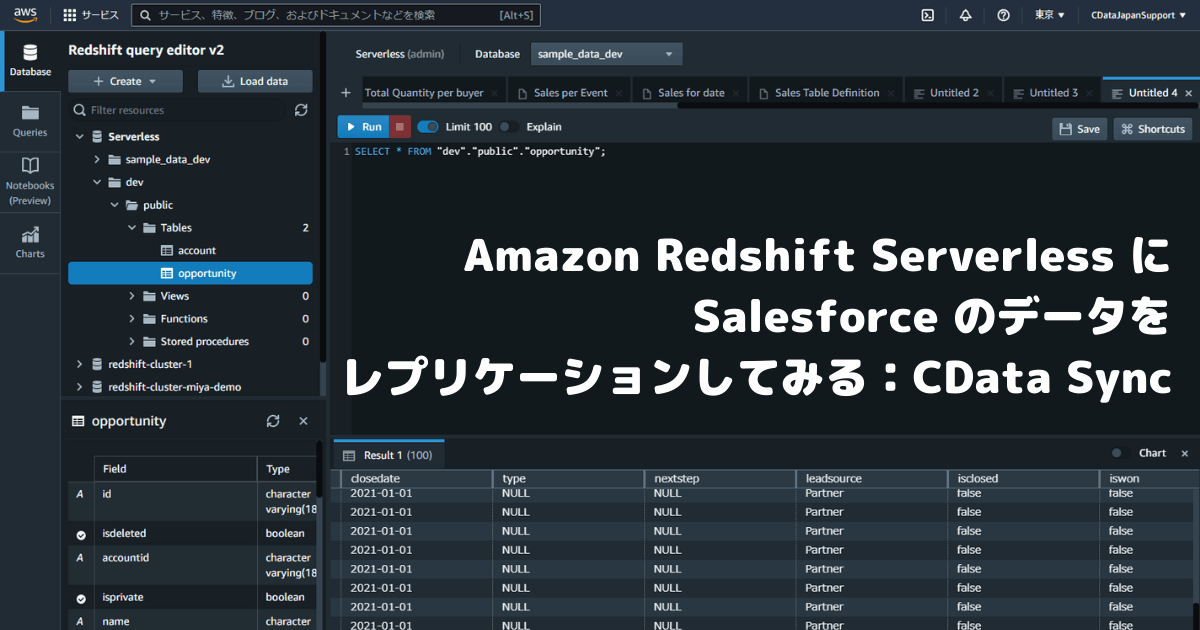Refresh the resource tree
Image resolution: width=1200 pixels, height=630 pixels.
tap(301, 111)
